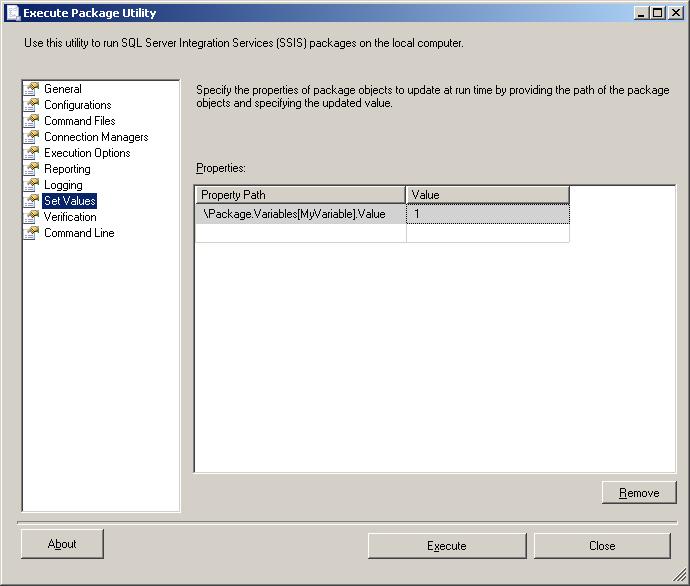Click the Command Files page icon
The width and height of the screenshot is (690, 586).
(x=32, y=121)
